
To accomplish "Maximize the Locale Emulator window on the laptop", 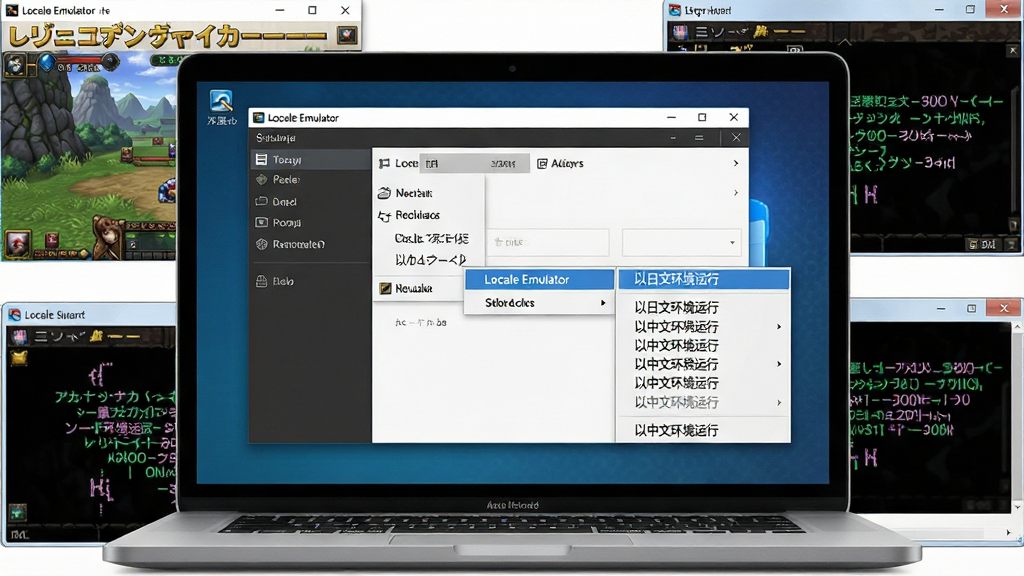I will pyautogui.click(x=702, y=118).
